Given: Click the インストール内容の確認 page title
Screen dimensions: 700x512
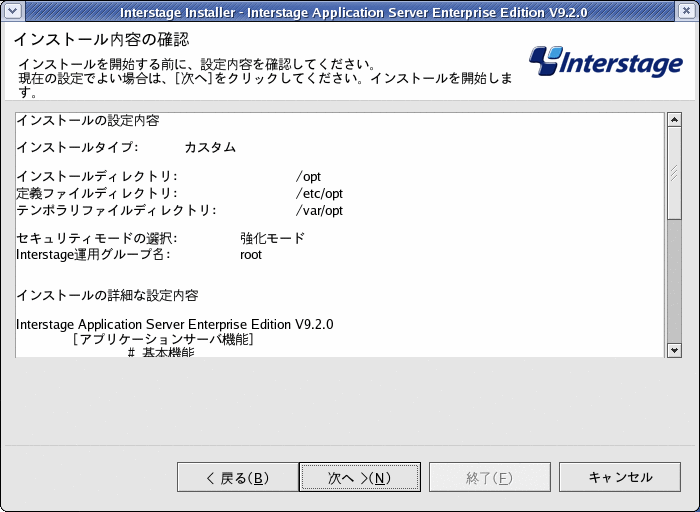Looking at the screenshot, I should point(102,39).
